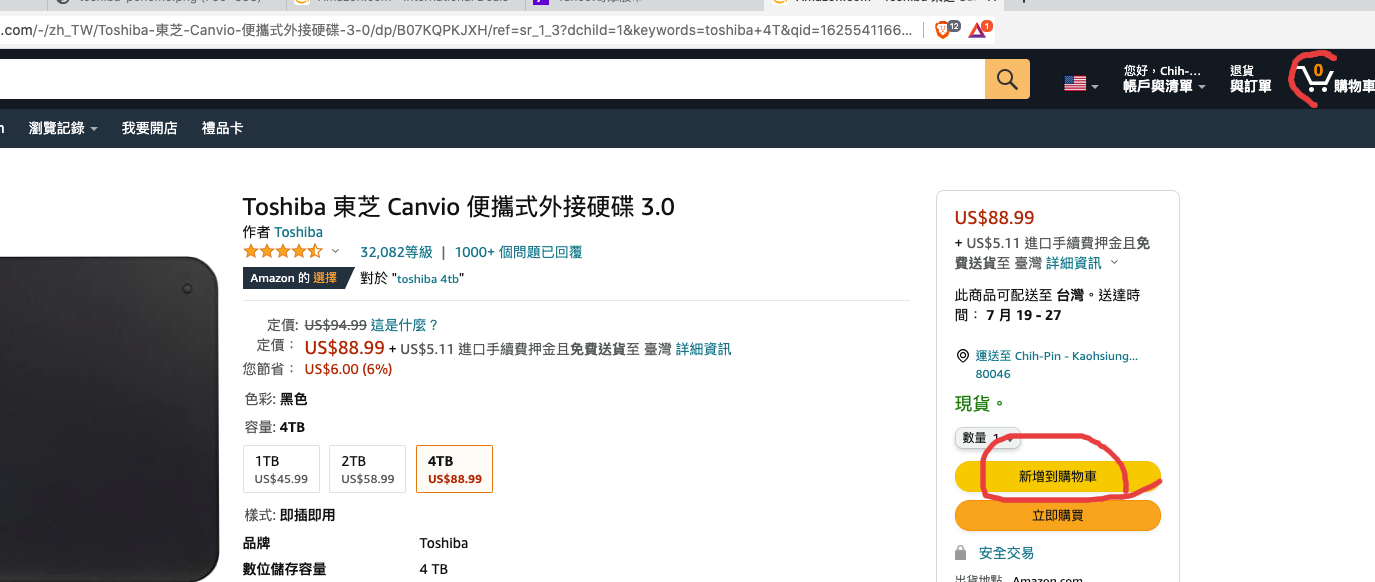Open the quantity dropdown
Image resolution: width=1375 pixels, height=582 pixels.
[x=987, y=438]
